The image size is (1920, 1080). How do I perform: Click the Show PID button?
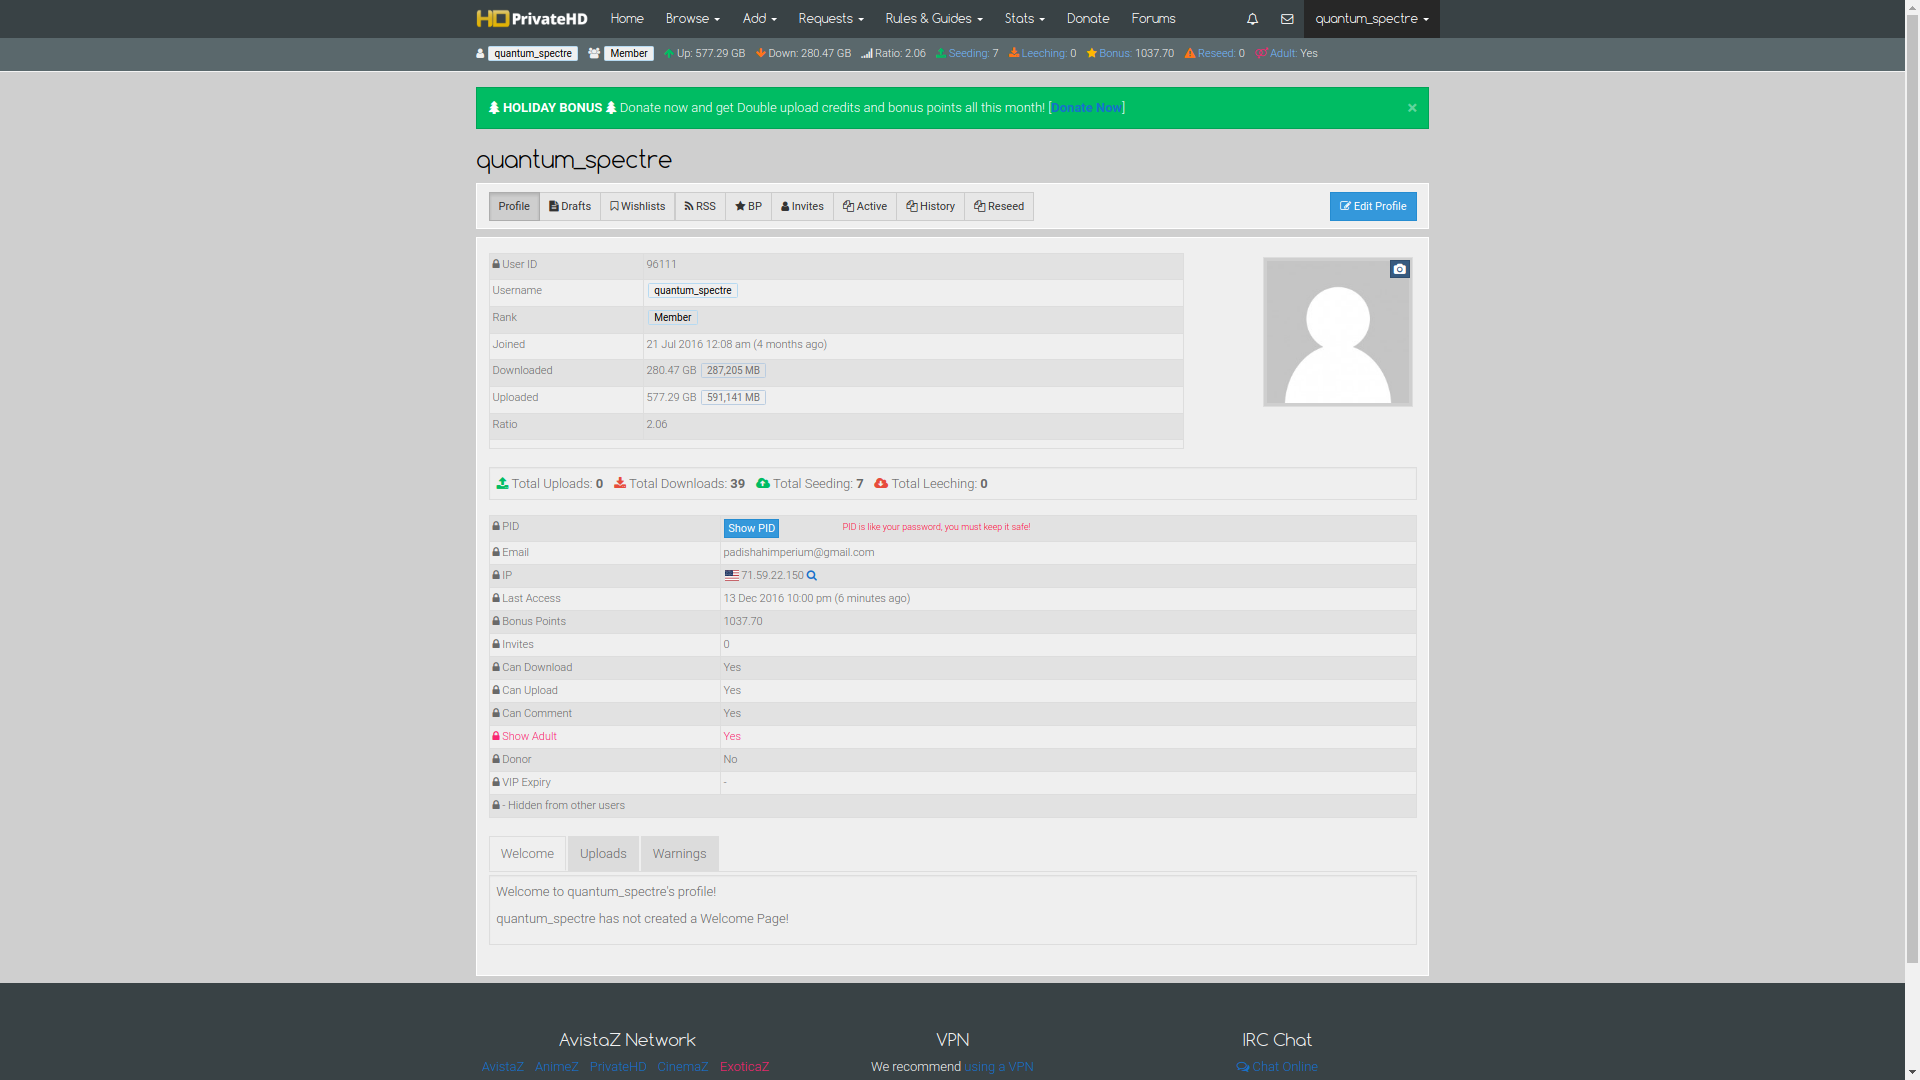coord(751,529)
